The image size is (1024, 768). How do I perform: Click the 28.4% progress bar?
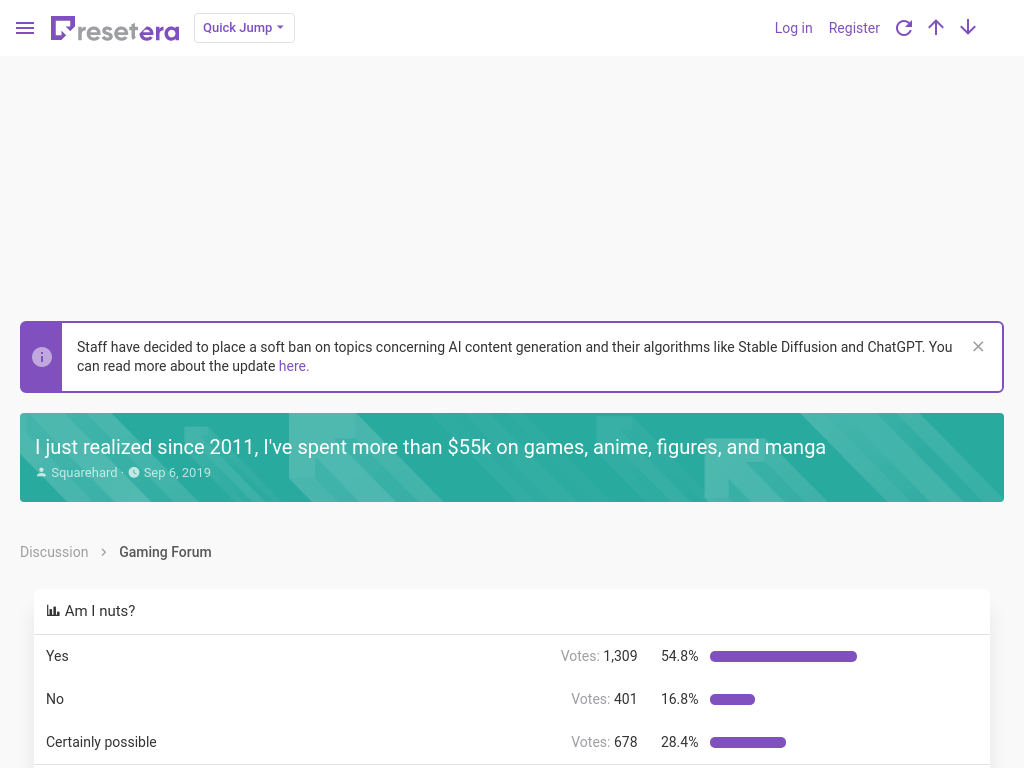coord(748,743)
